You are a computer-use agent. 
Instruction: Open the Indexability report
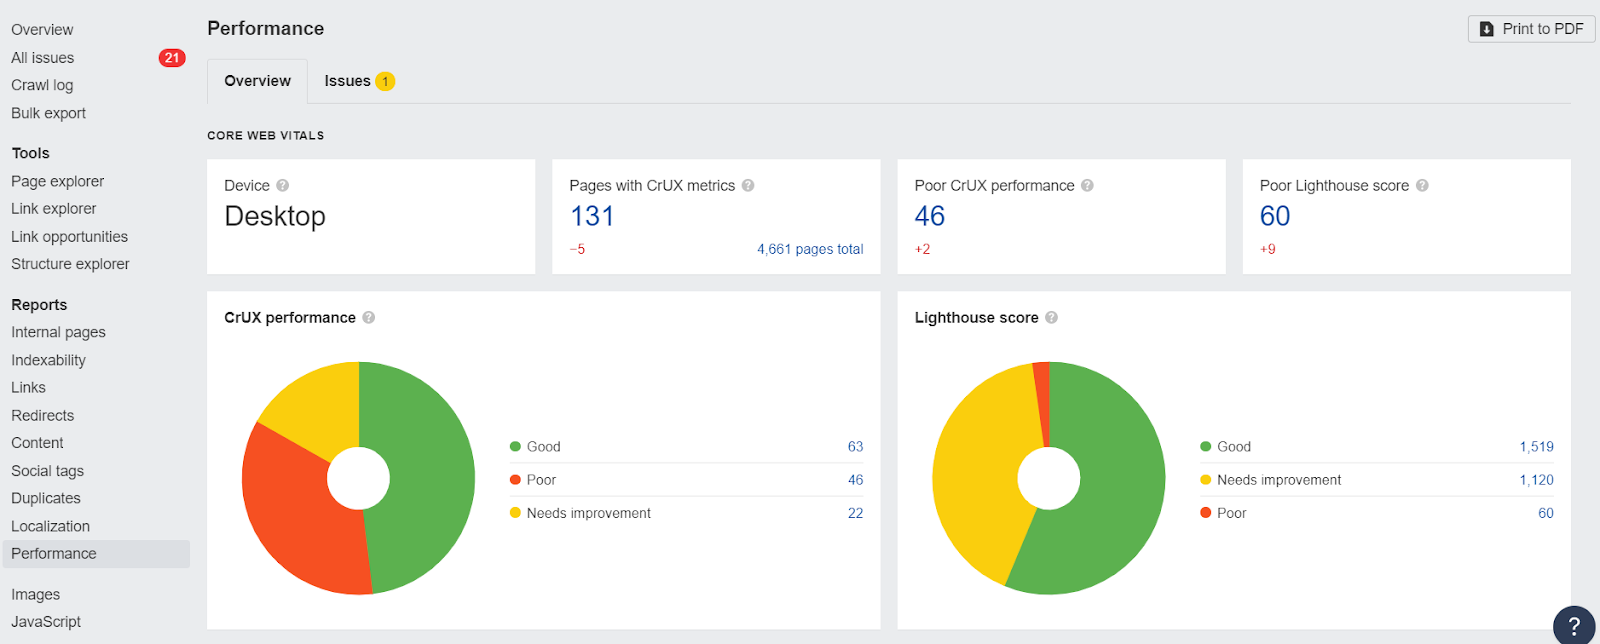point(48,360)
